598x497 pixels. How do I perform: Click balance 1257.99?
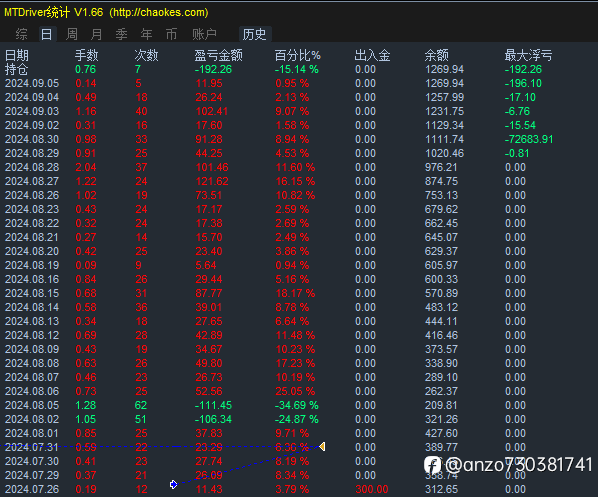pyautogui.click(x=444, y=97)
